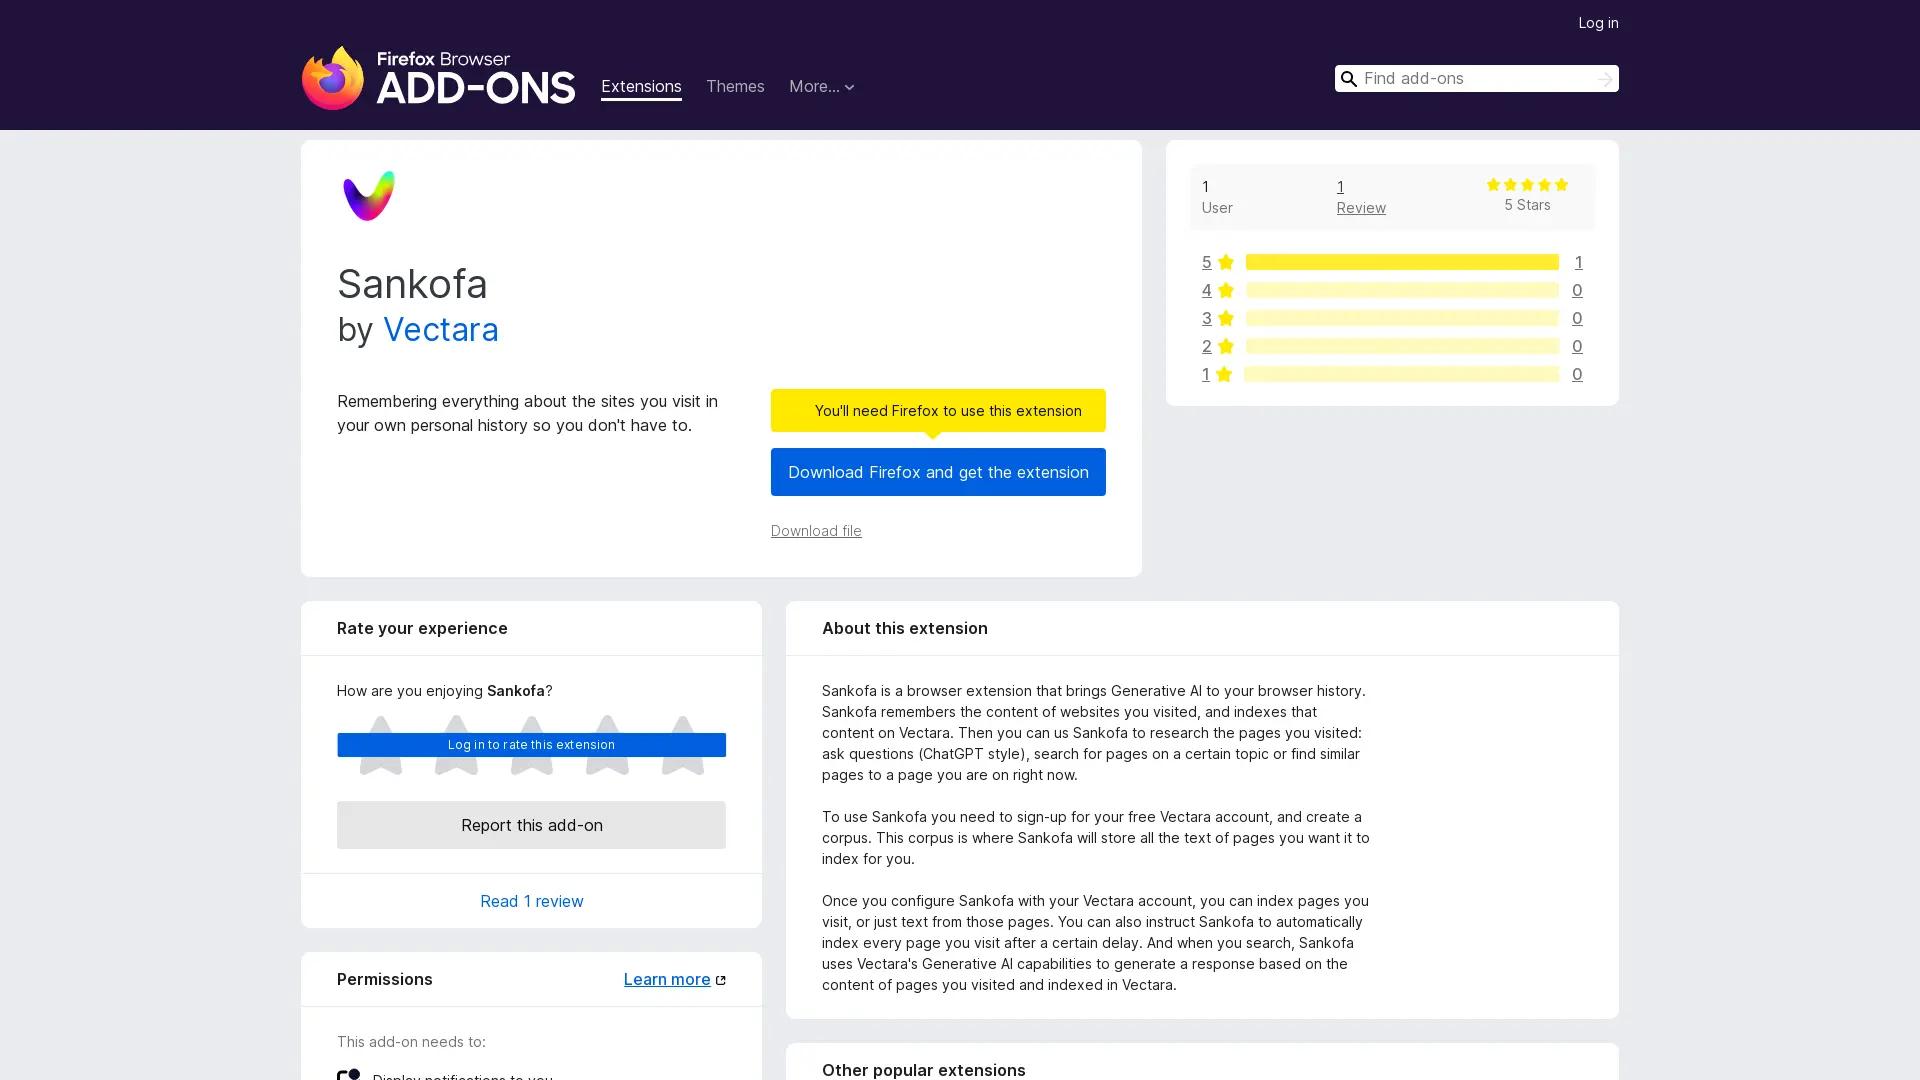Click Report this add-on

pyautogui.click(x=531, y=825)
